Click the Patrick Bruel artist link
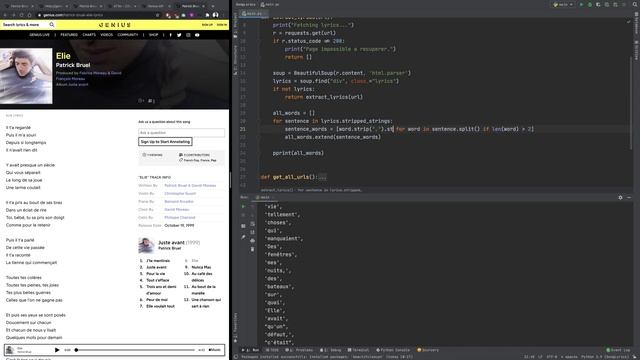 [x=73, y=65]
